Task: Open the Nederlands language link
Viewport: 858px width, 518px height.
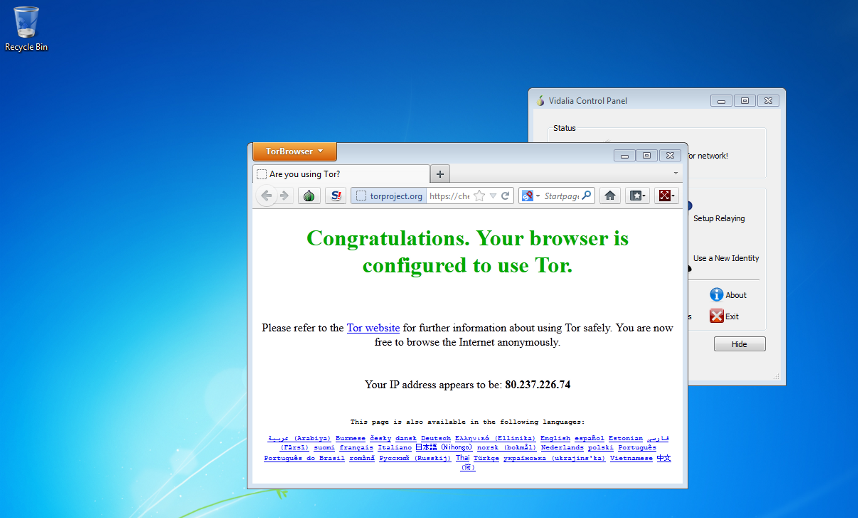Action: tap(563, 447)
